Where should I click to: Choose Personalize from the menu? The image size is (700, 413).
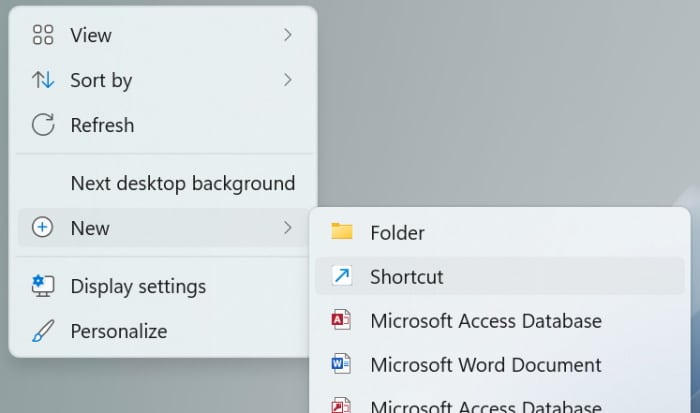pyautogui.click(x=163, y=331)
